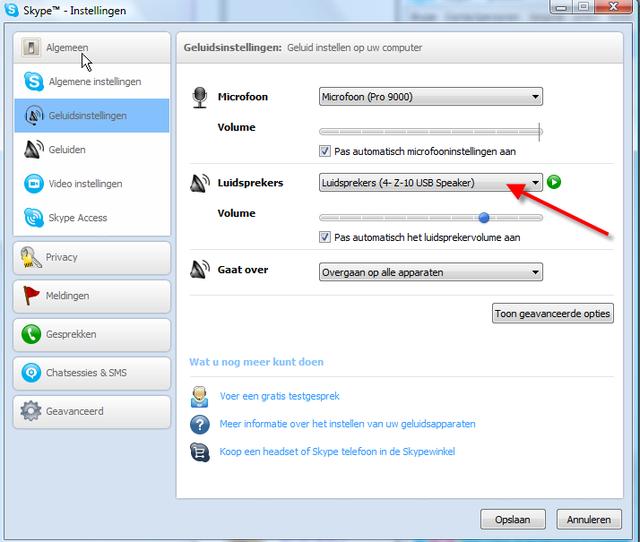Toggle automatic speaker volume checkbox
Image resolution: width=640 pixels, height=542 pixels.
click(x=325, y=237)
